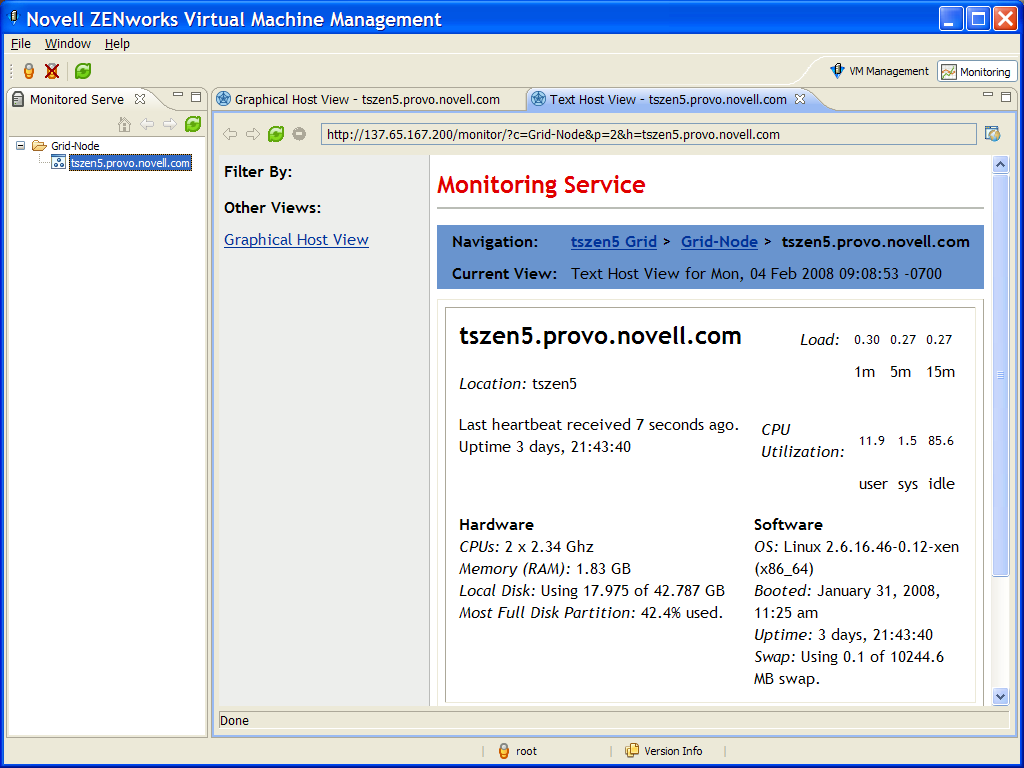This screenshot has height=768, width=1024.
Task: Click the forward arrow in Monitored Servers panel
Action: tap(170, 124)
